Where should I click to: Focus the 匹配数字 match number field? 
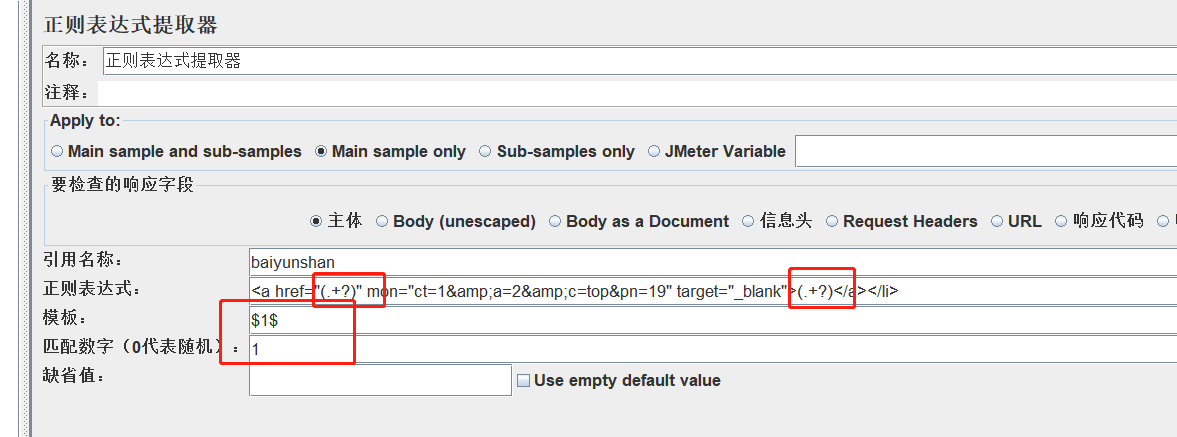(712, 350)
